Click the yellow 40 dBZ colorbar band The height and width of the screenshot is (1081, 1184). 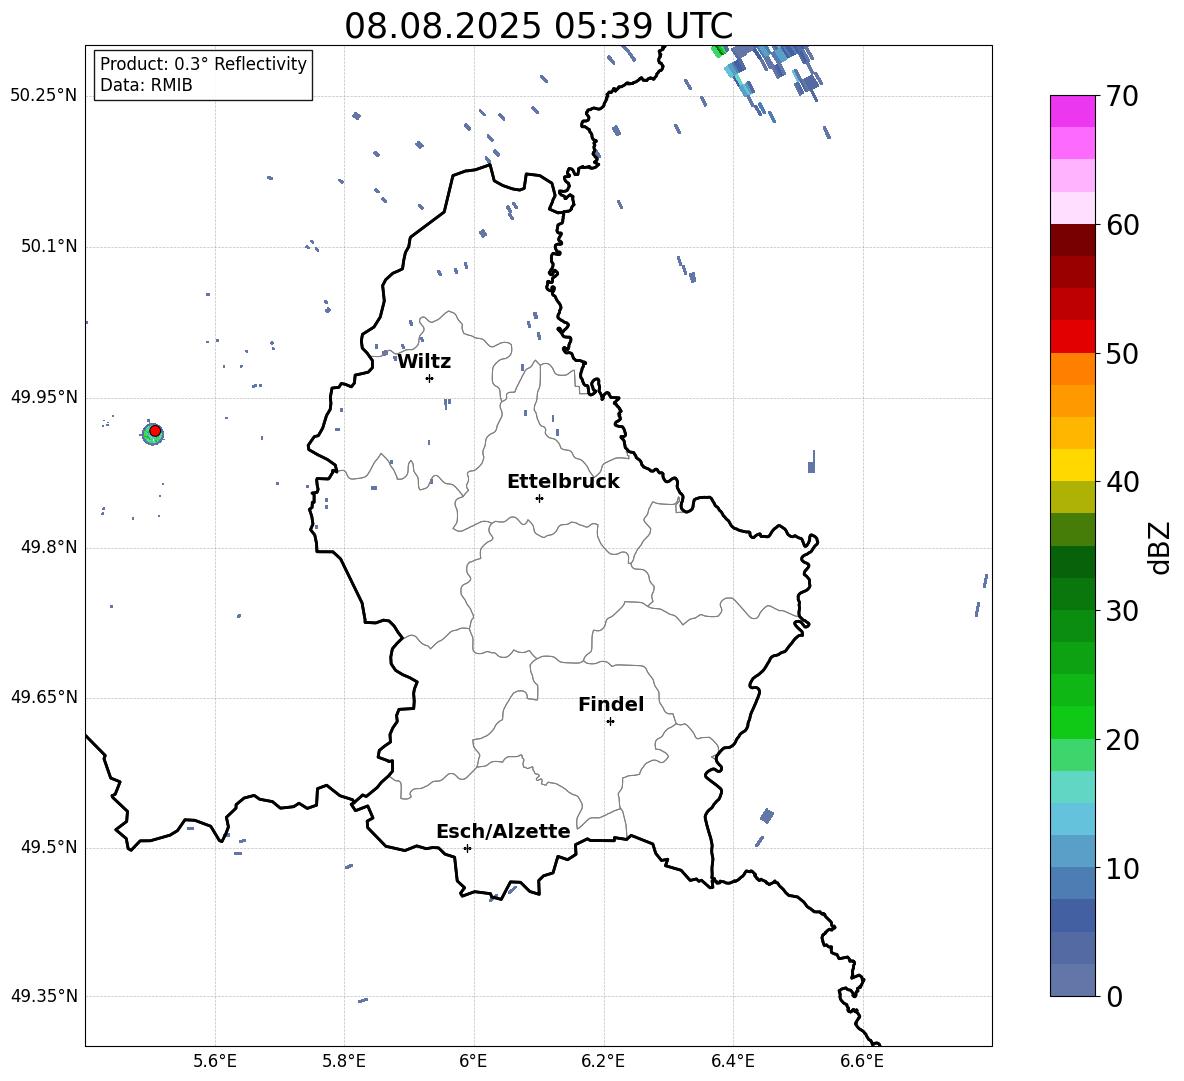click(1073, 465)
